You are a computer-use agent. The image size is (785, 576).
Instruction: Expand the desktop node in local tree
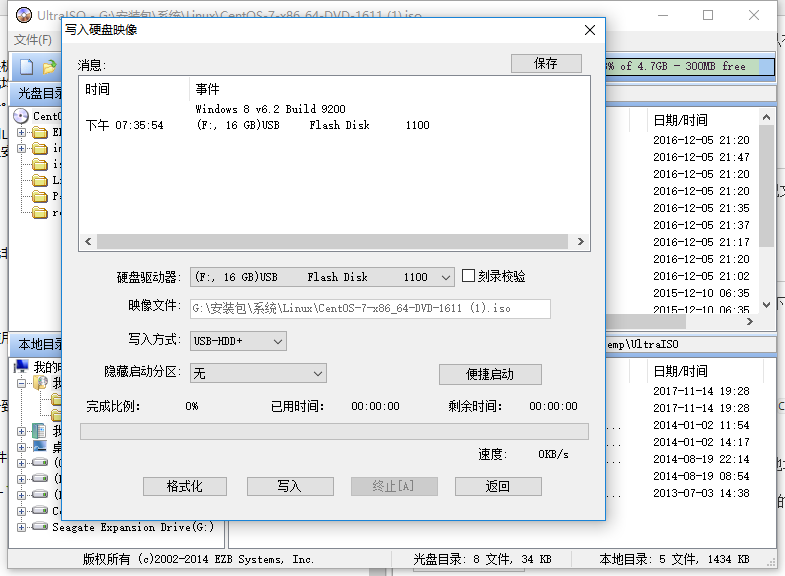pos(22,447)
